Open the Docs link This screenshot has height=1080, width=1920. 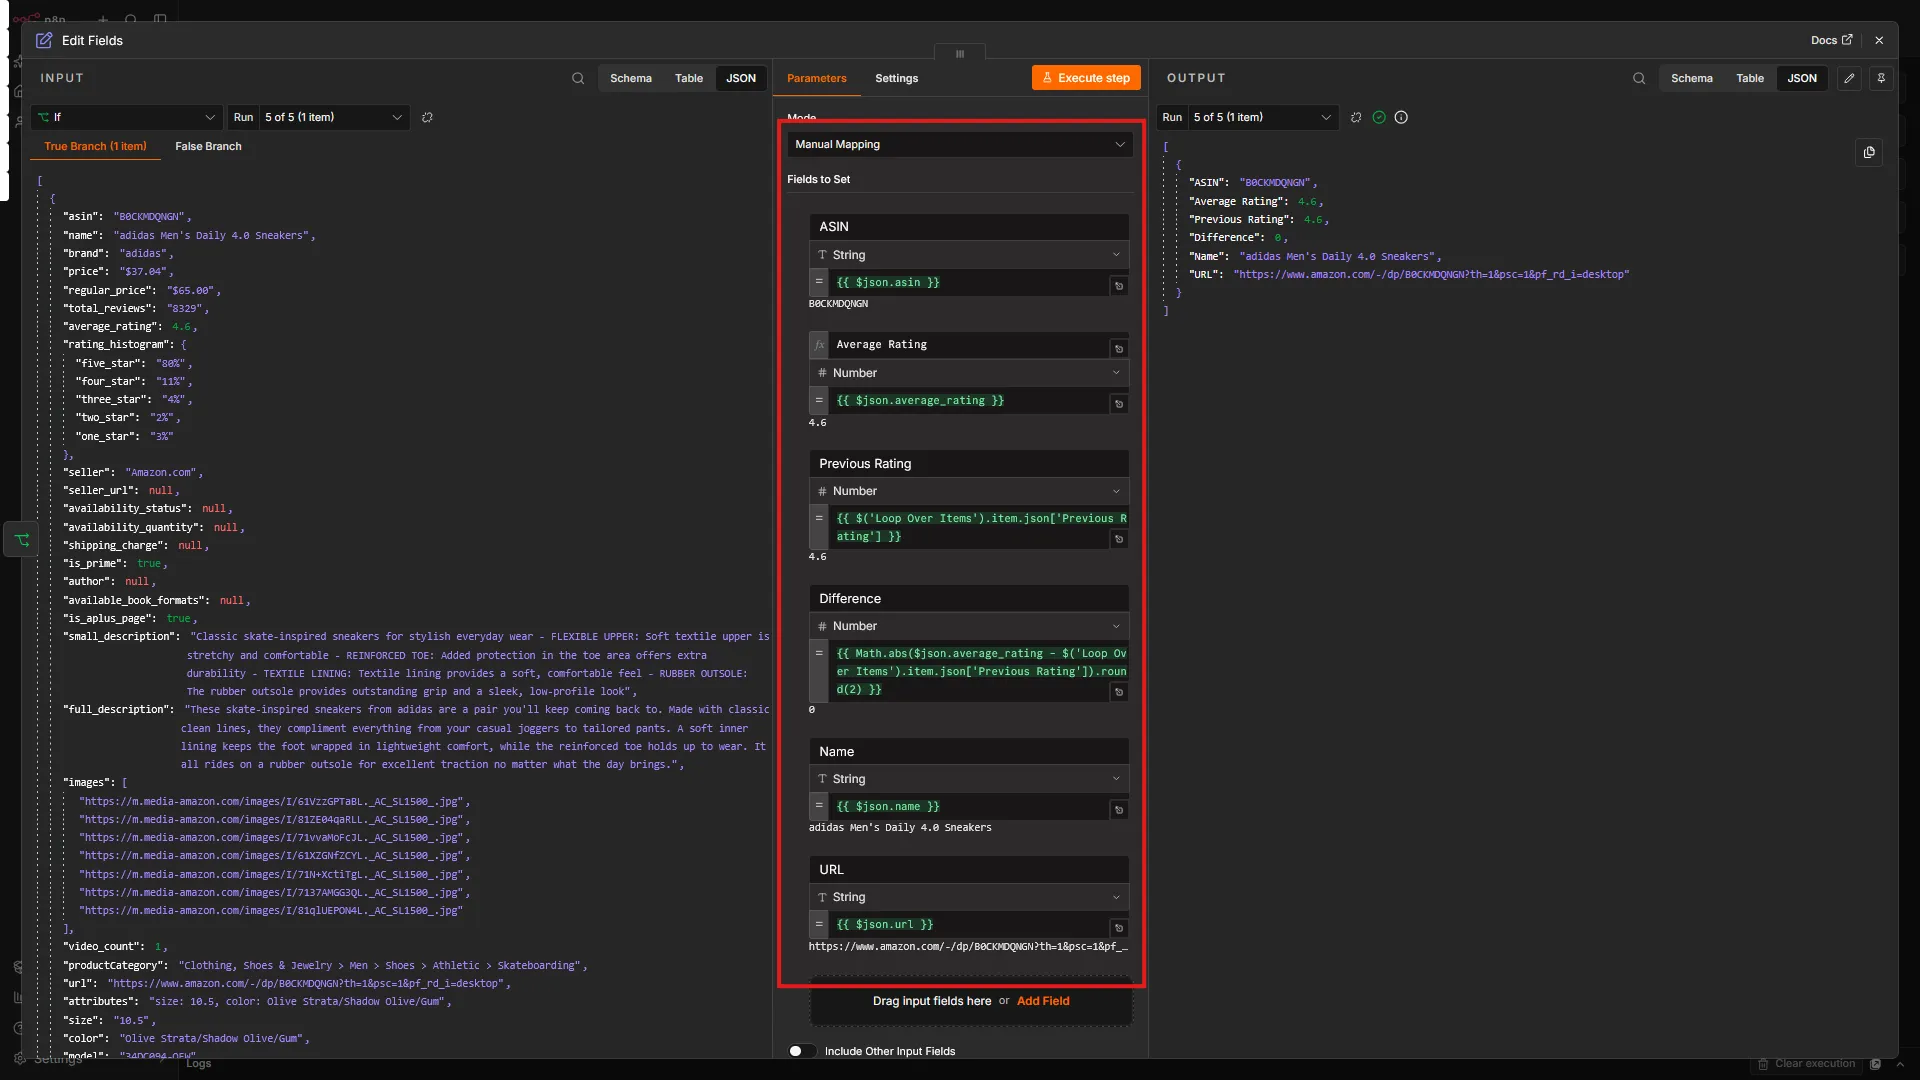[x=1831, y=40]
